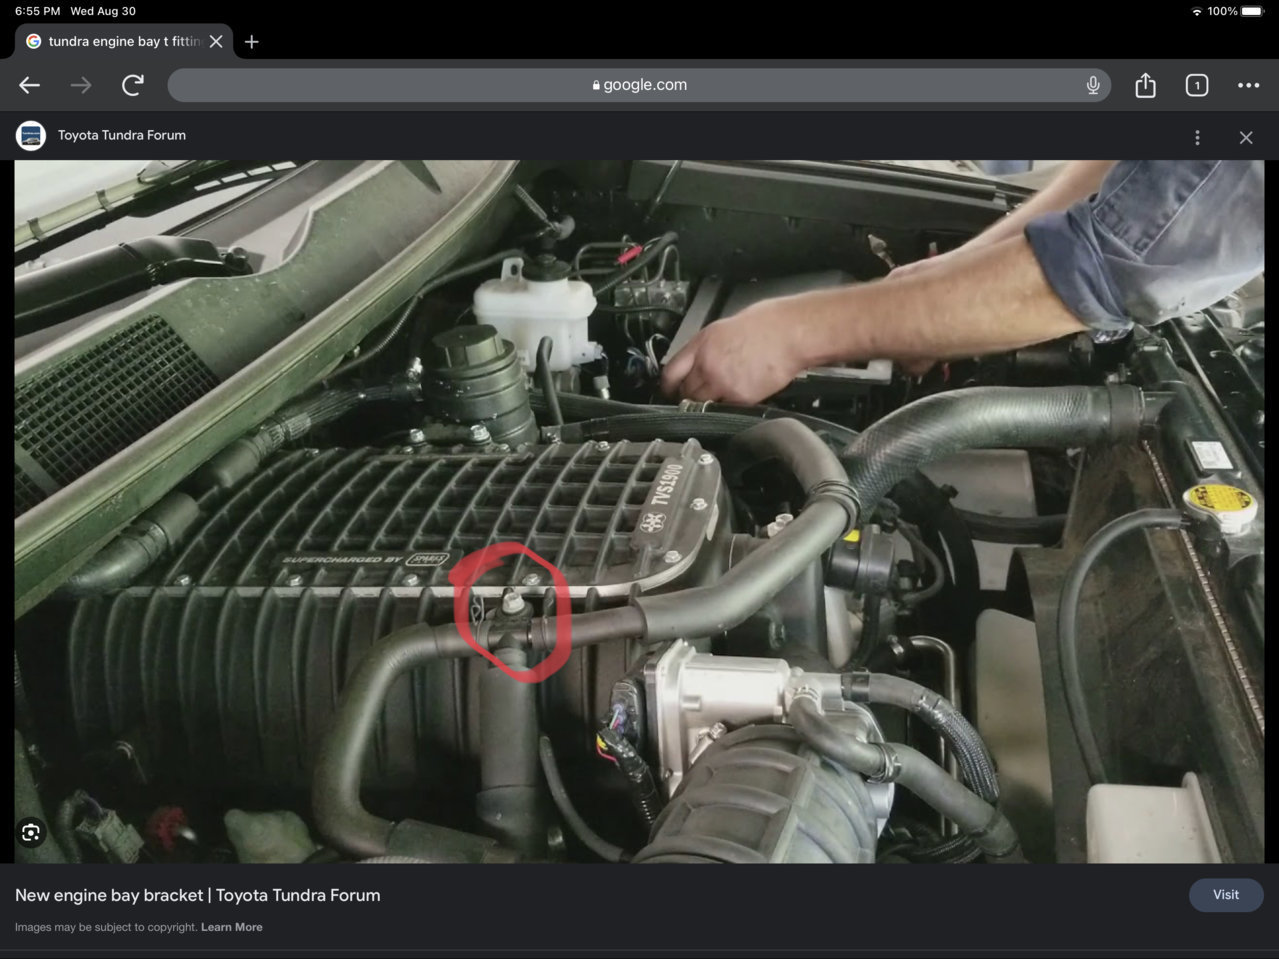This screenshot has height=959, width=1279.
Task: Select the 'tundra engine bay t fitting' tab
Action: (x=124, y=41)
